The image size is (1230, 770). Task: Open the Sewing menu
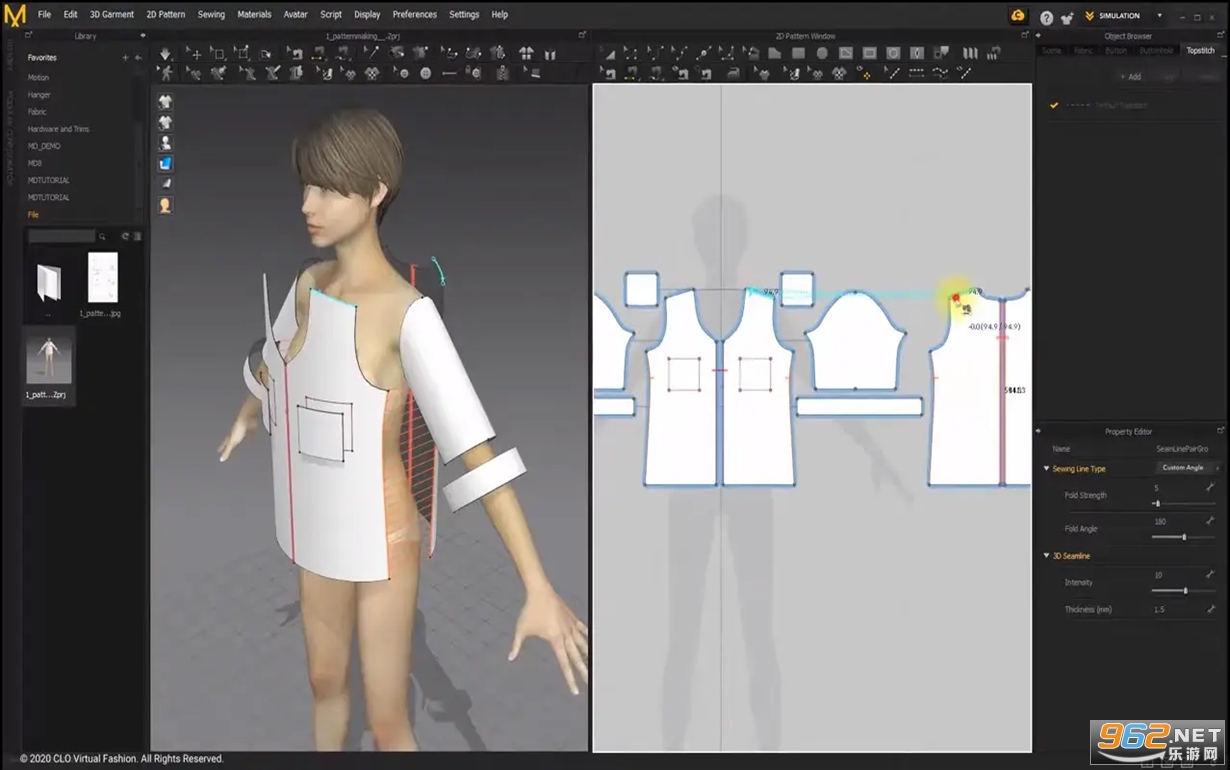(211, 14)
